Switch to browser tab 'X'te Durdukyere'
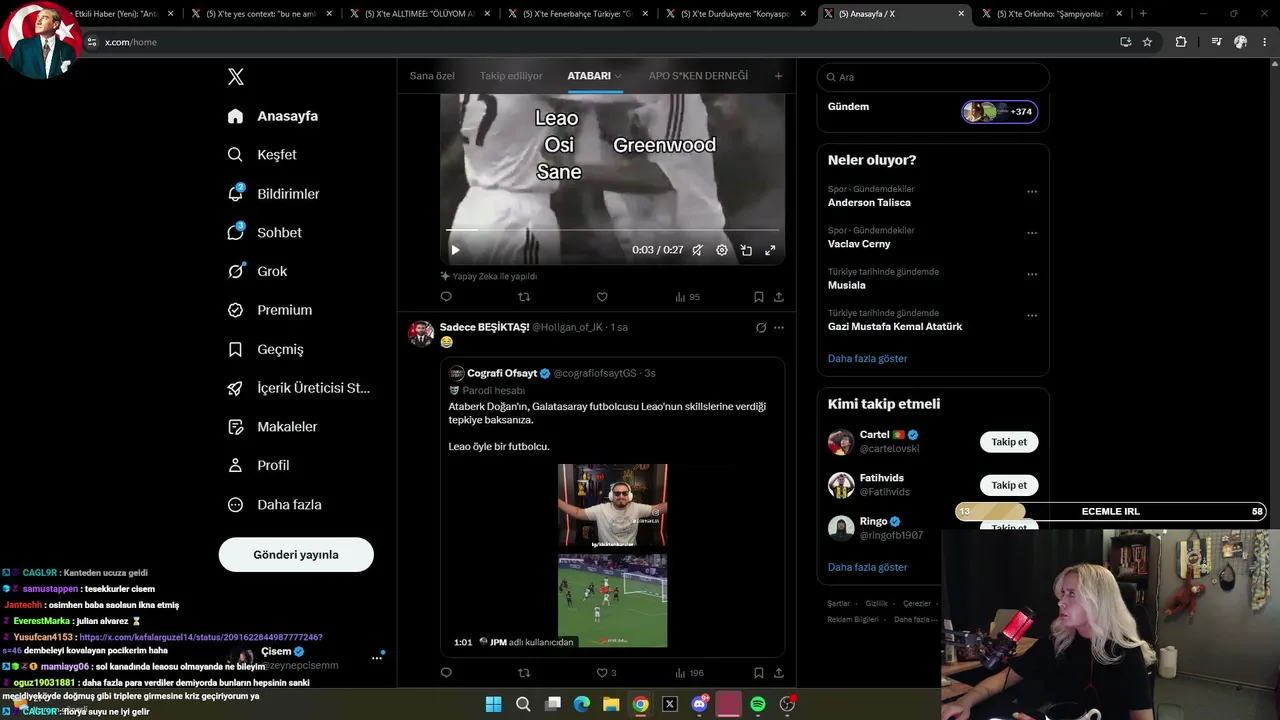 click(x=736, y=14)
